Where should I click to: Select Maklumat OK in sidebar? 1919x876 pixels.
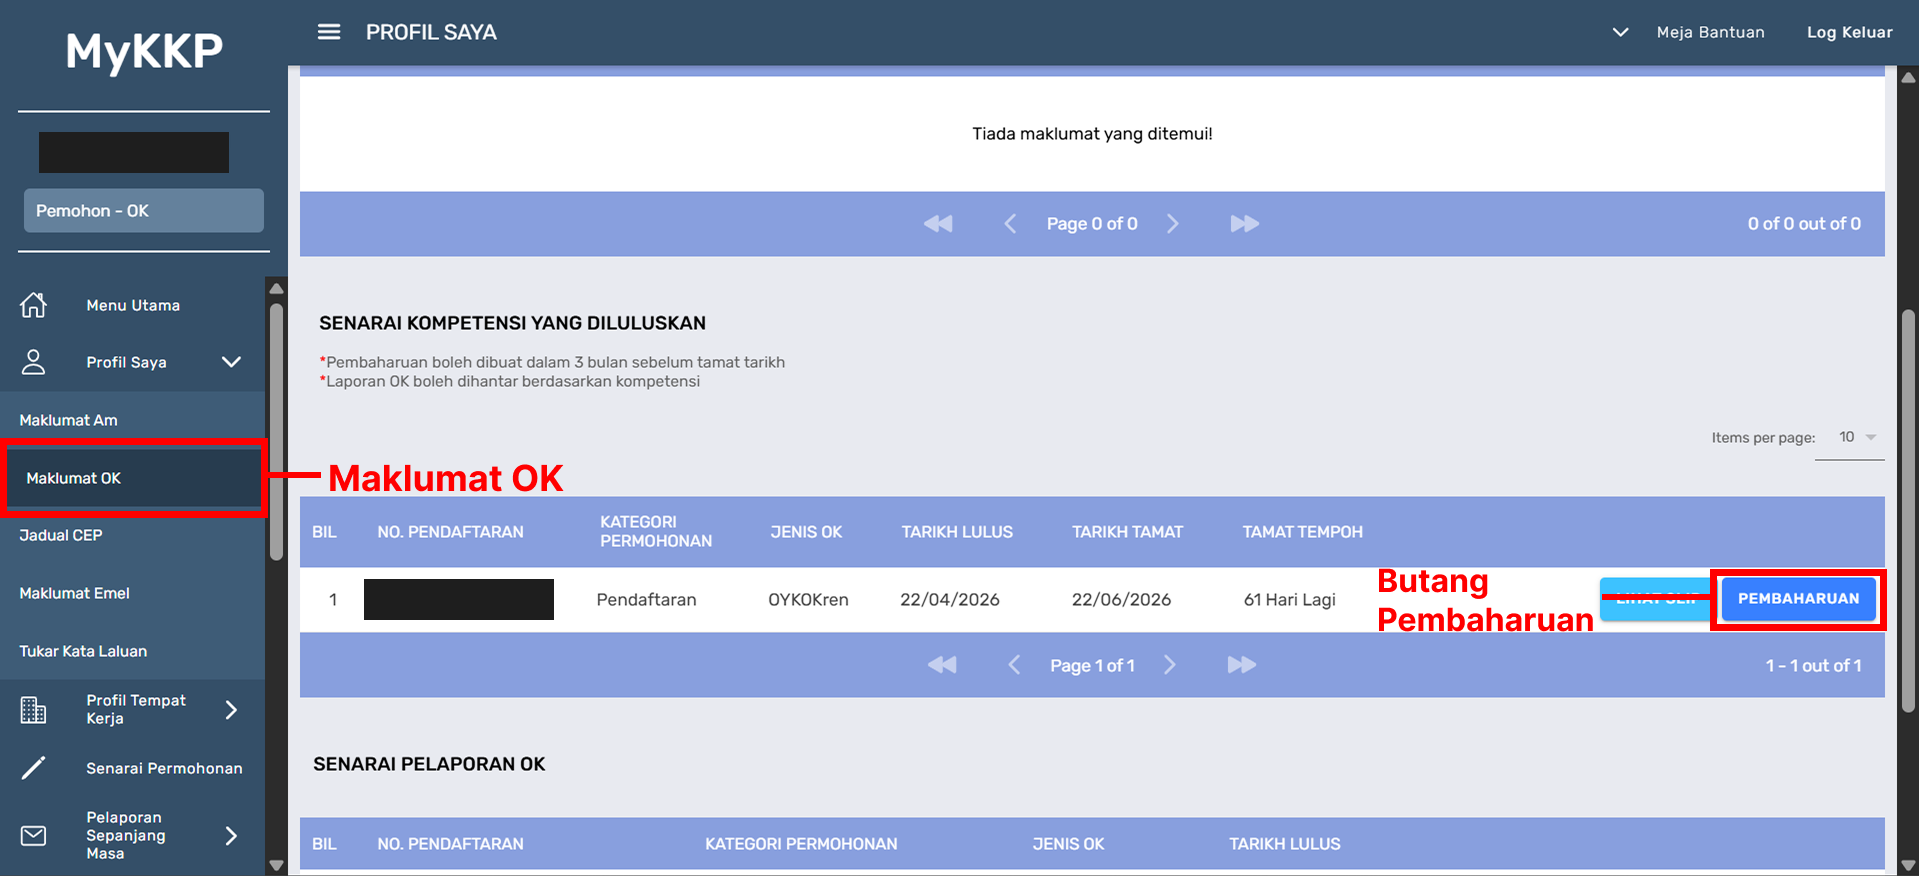point(74,478)
